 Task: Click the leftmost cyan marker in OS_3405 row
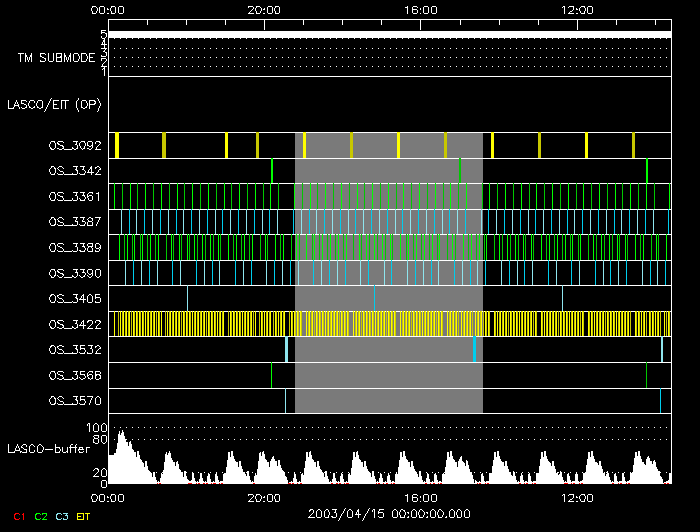tap(187, 298)
